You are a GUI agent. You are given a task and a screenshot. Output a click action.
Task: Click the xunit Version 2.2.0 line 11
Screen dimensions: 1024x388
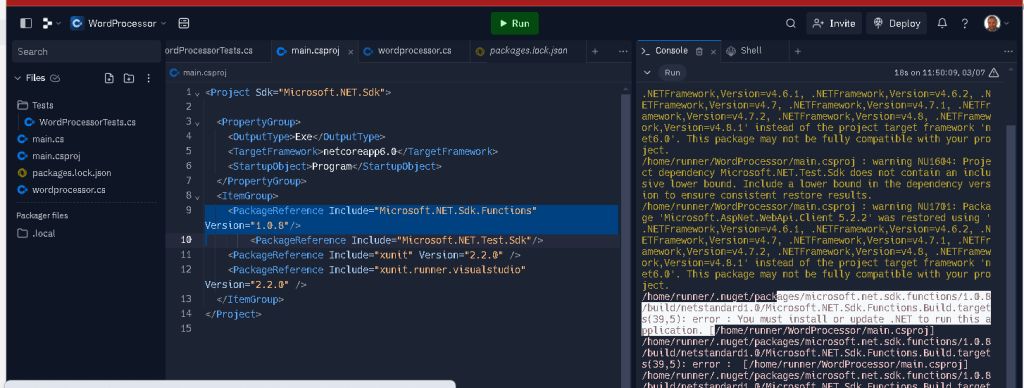[x=374, y=255]
